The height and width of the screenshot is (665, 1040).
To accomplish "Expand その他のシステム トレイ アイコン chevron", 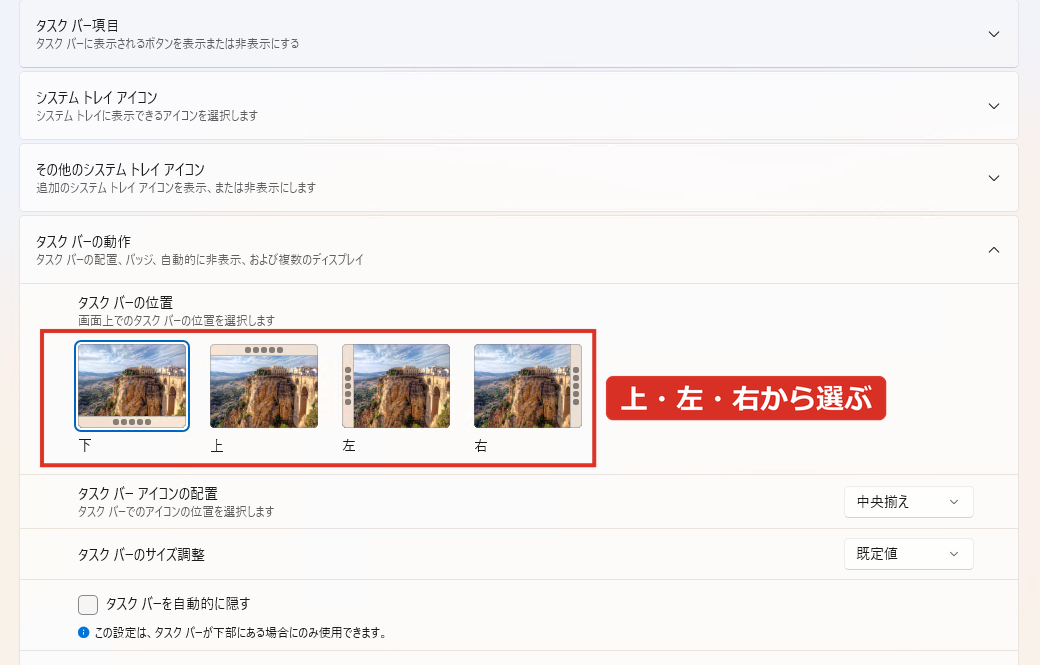I will tap(994, 178).
